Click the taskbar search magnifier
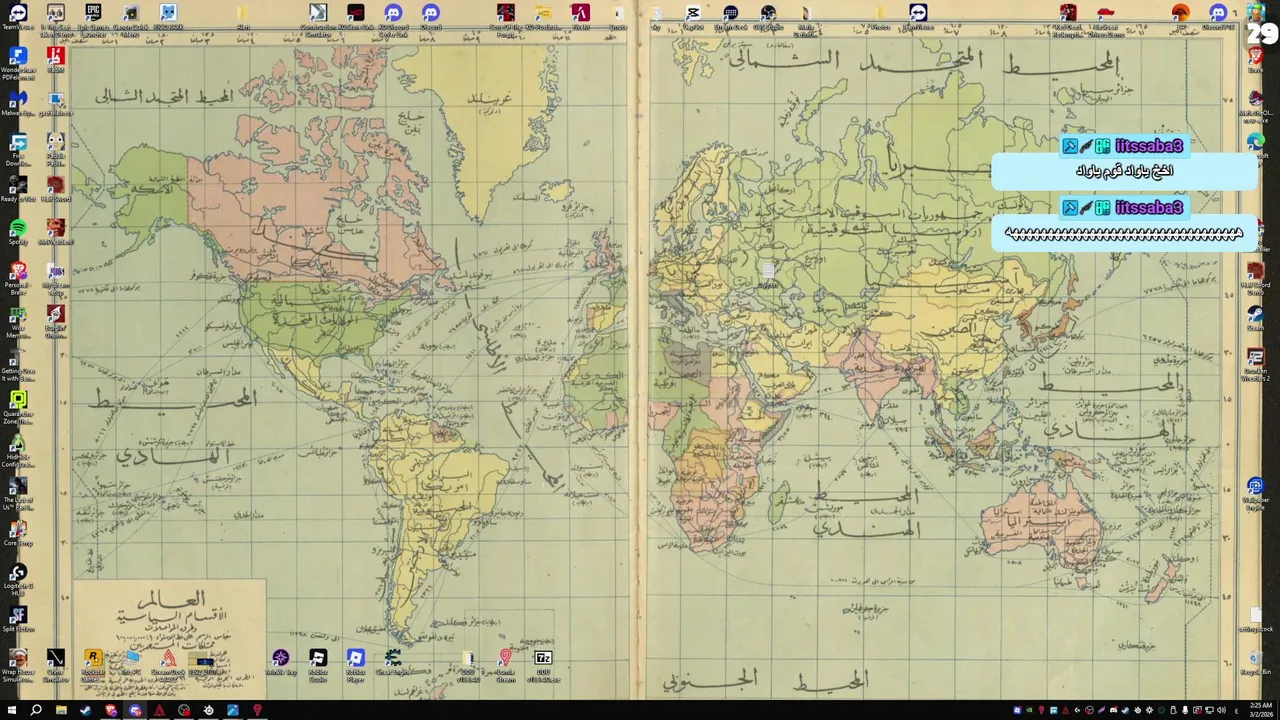 pos(36,710)
